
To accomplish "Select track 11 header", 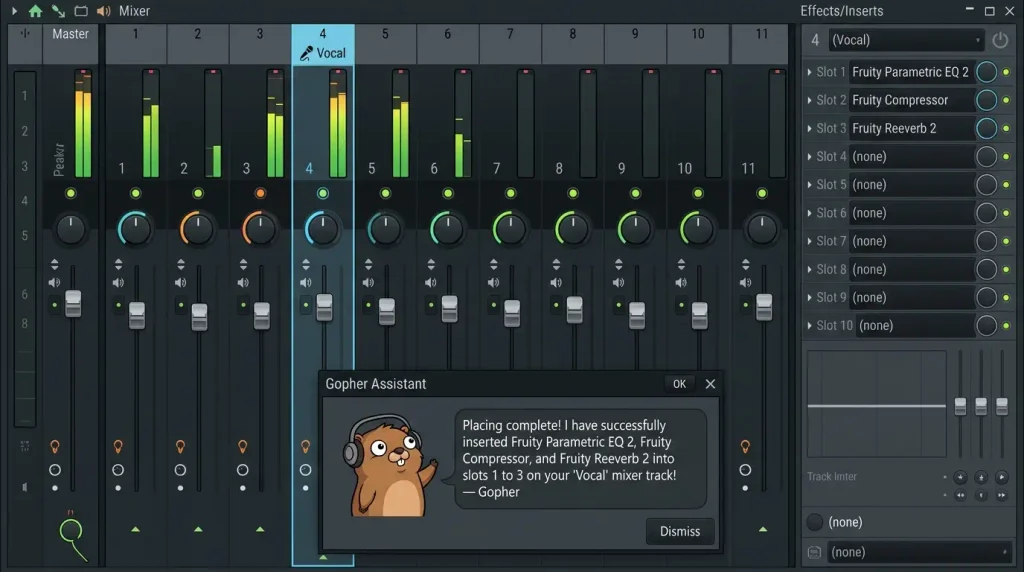I will (x=761, y=44).
